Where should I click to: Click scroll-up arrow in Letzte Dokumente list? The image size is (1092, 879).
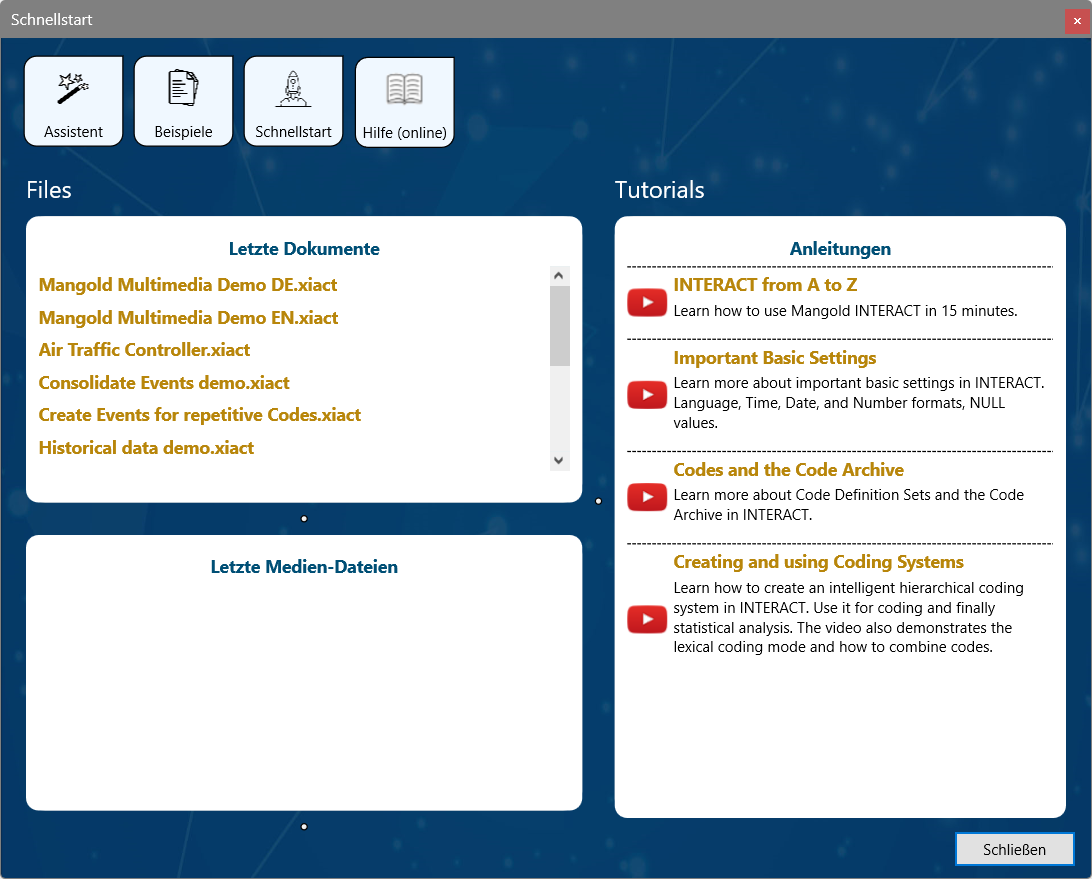click(x=559, y=276)
